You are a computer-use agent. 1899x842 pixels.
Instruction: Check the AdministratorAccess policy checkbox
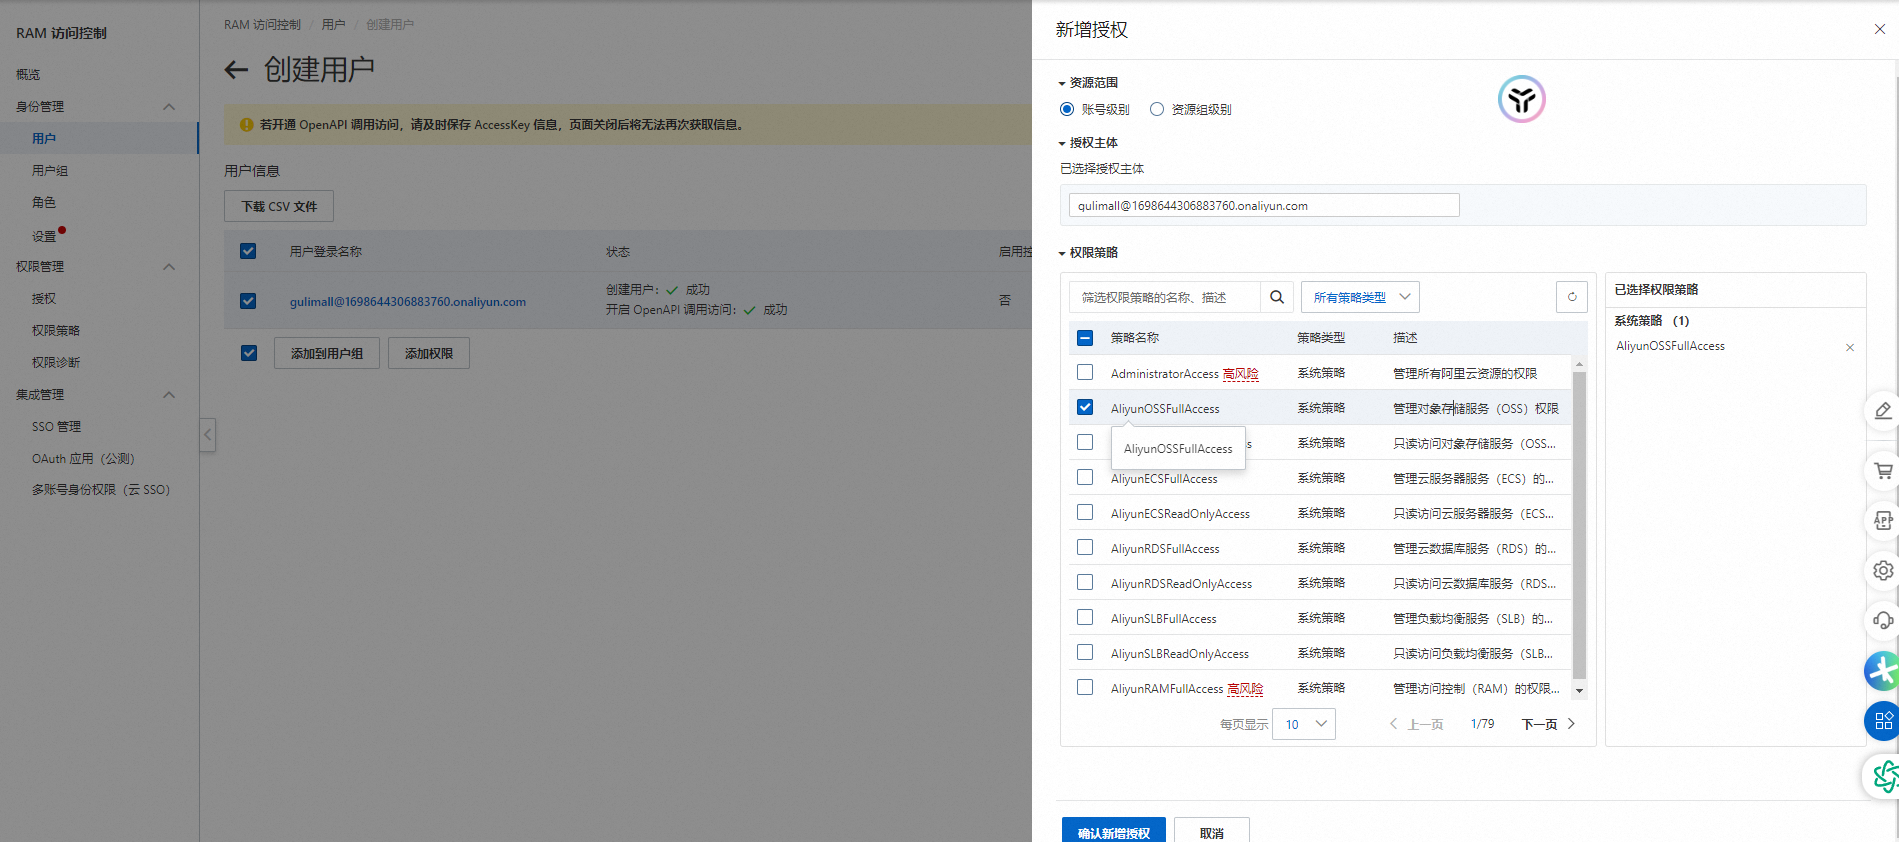[1085, 372]
